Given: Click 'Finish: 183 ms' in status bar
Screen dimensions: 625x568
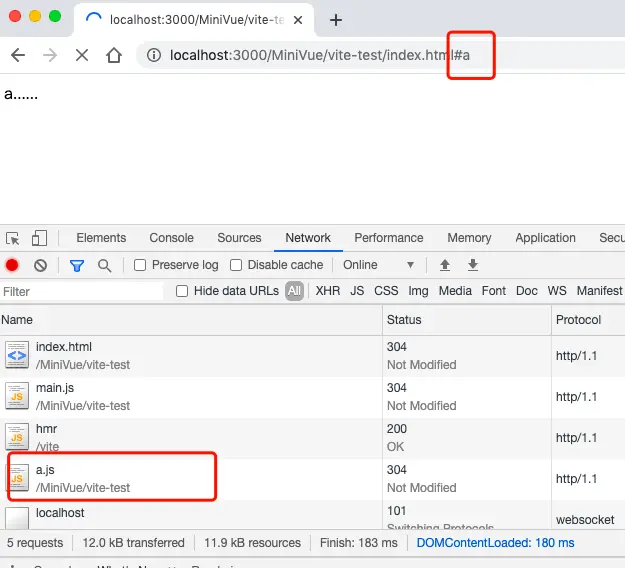Looking at the screenshot, I should (359, 543).
